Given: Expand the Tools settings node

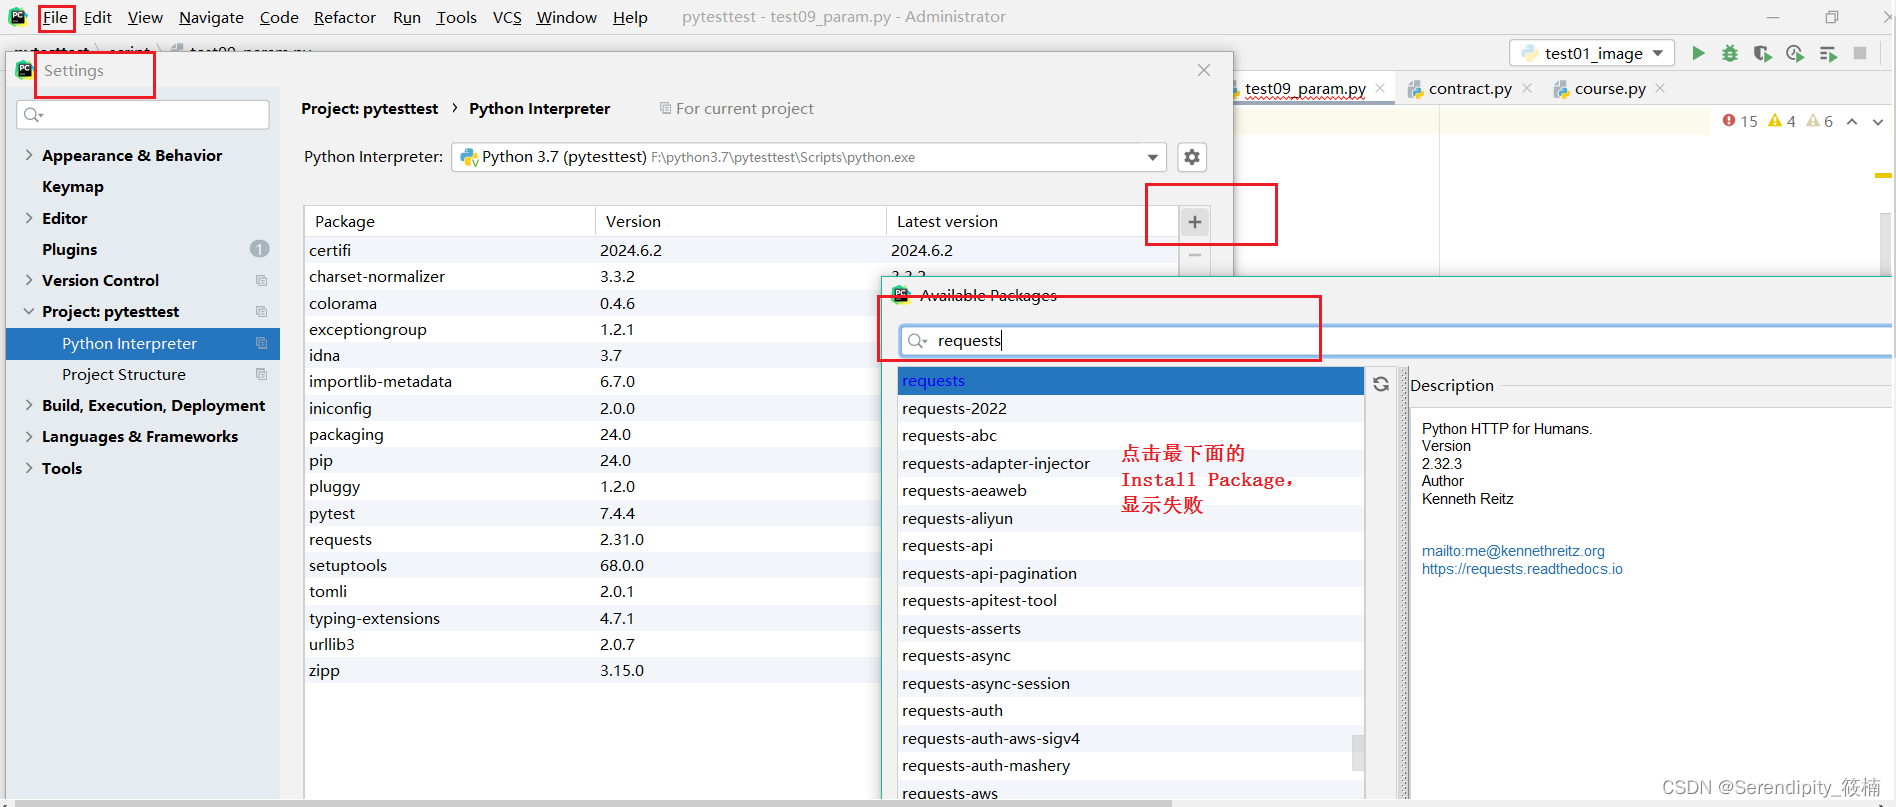Looking at the screenshot, I should point(28,468).
